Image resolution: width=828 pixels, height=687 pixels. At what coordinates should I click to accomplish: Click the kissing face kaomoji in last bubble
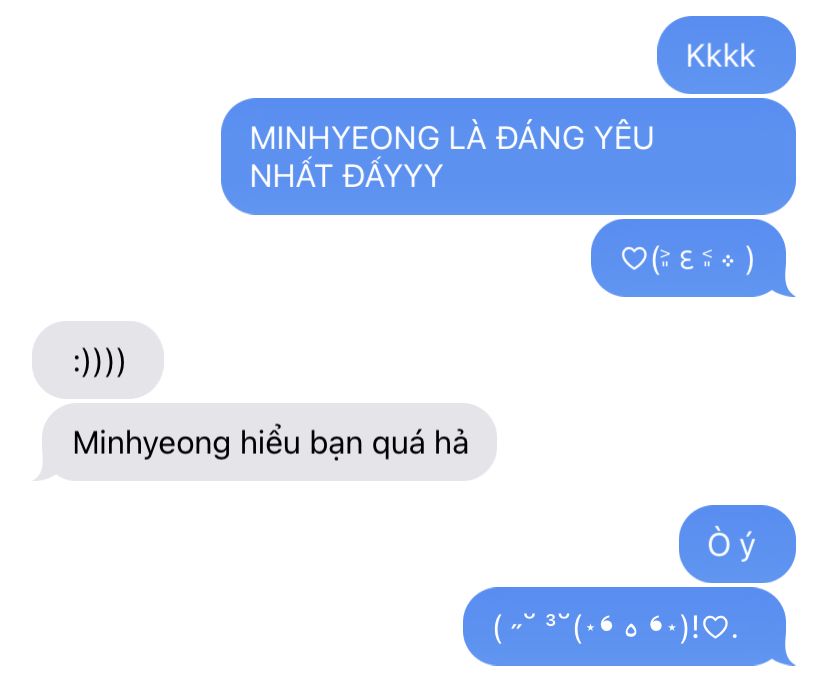tap(532, 626)
